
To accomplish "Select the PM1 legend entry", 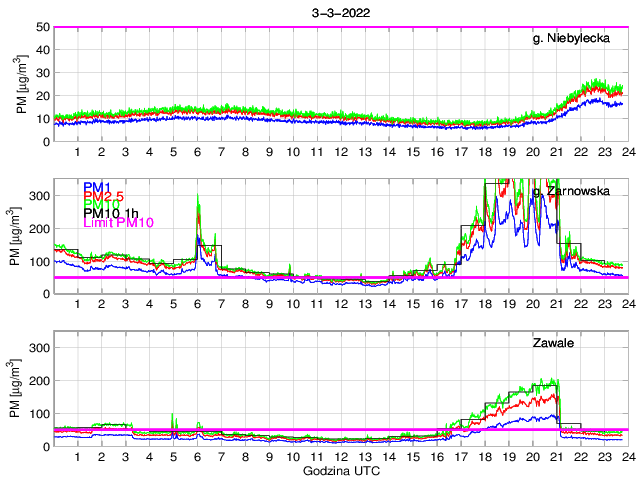I will [x=97, y=187].
